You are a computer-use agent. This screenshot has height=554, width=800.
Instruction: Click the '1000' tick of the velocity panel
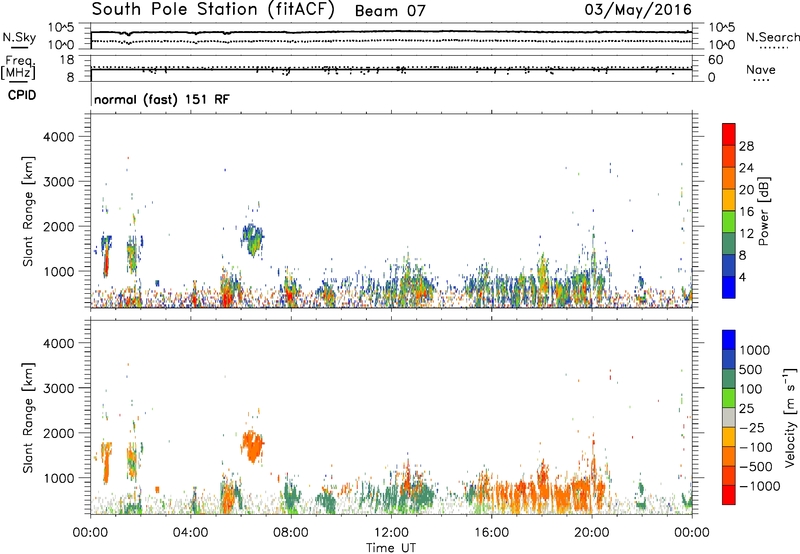[58, 478]
